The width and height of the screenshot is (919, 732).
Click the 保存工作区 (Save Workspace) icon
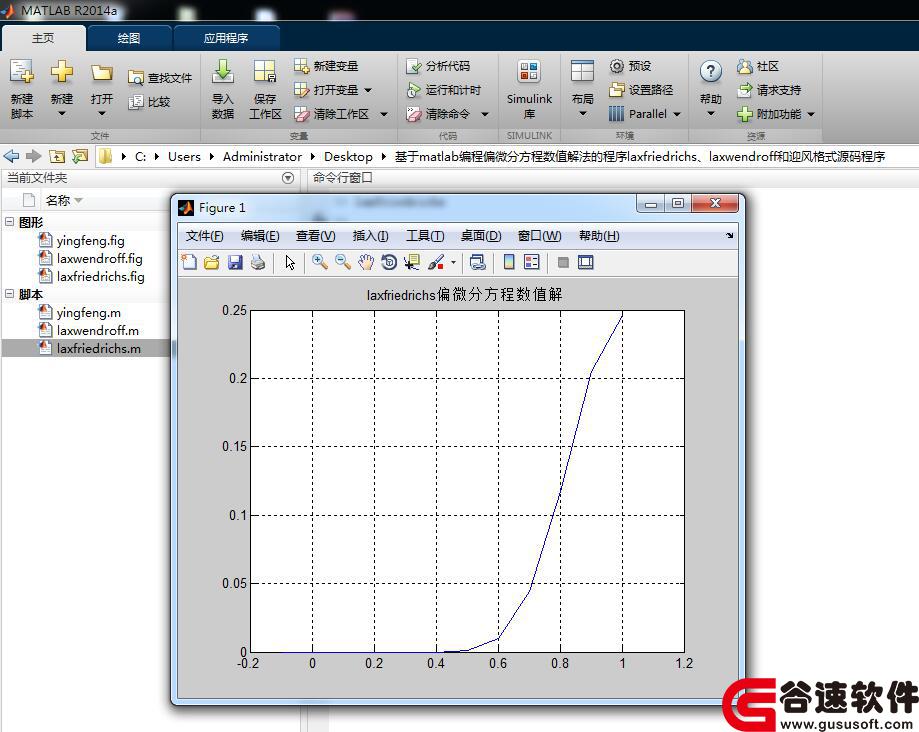pyautogui.click(x=264, y=72)
